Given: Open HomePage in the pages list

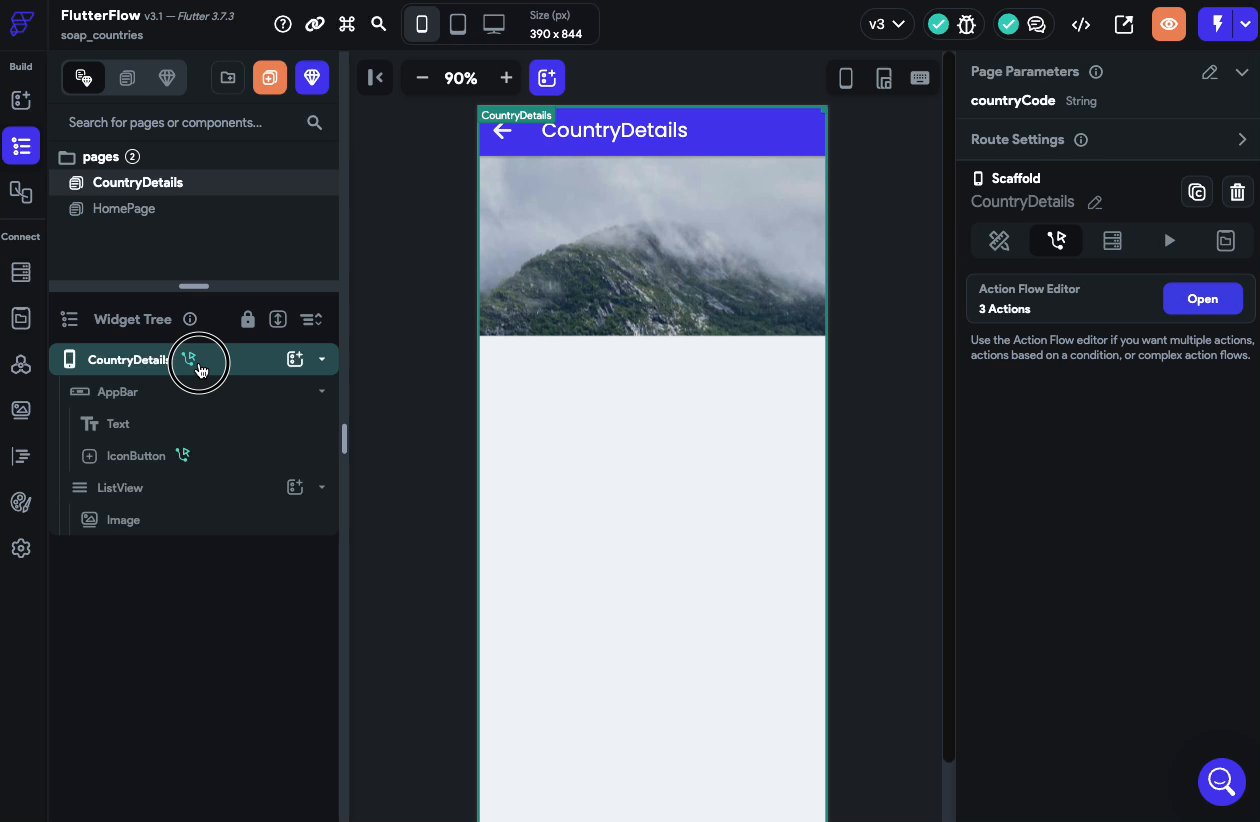Looking at the screenshot, I should pyautogui.click(x=194, y=208).
